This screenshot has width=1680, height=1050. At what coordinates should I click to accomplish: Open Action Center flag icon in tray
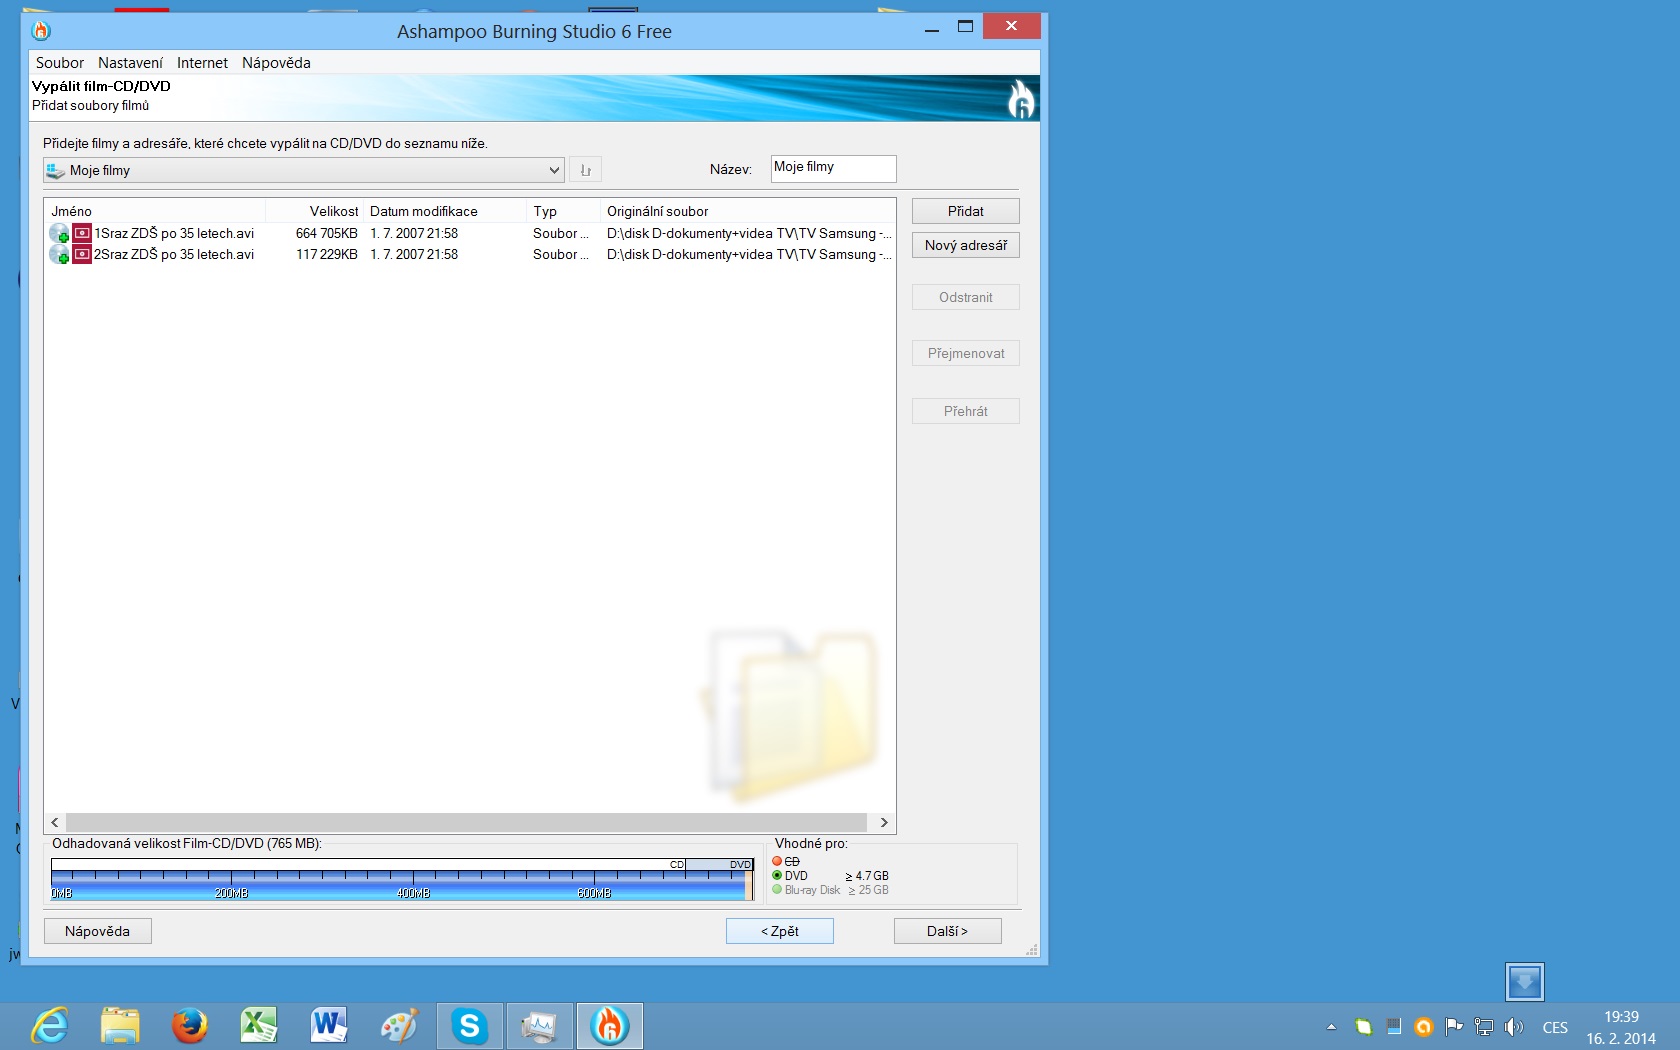[1454, 1027]
